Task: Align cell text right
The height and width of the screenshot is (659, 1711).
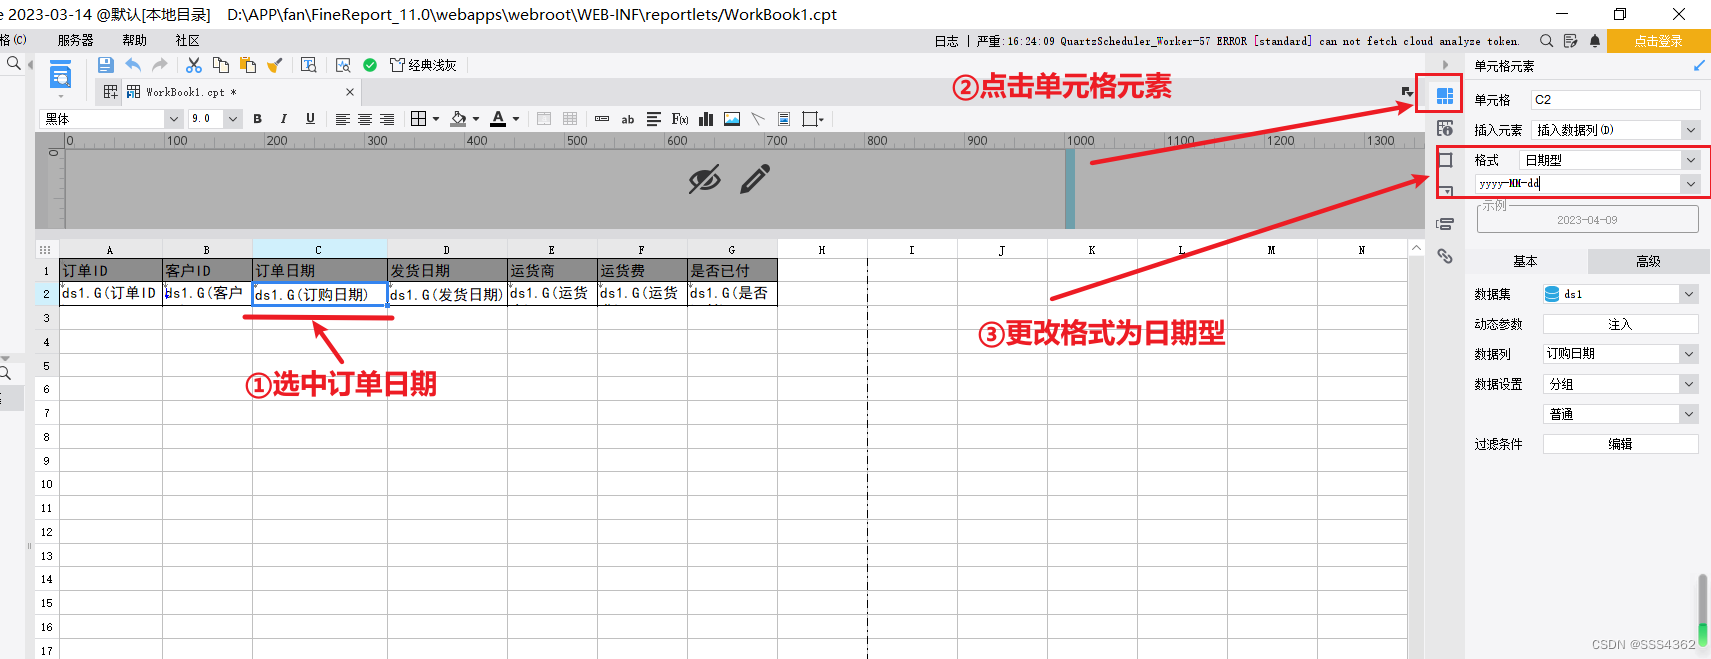Action: [x=387, y=119]
